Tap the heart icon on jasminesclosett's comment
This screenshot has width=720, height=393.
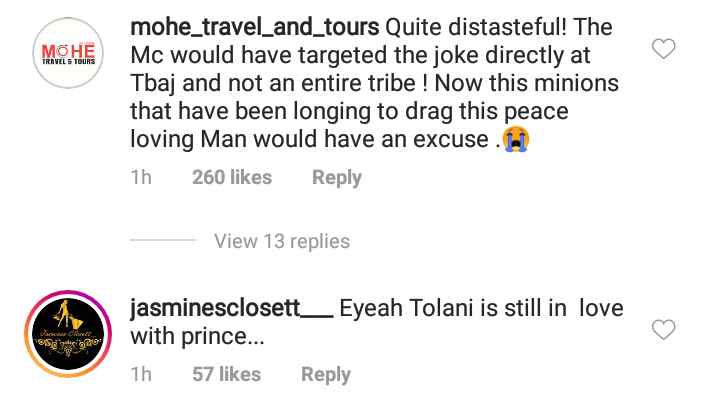point(664,329)
